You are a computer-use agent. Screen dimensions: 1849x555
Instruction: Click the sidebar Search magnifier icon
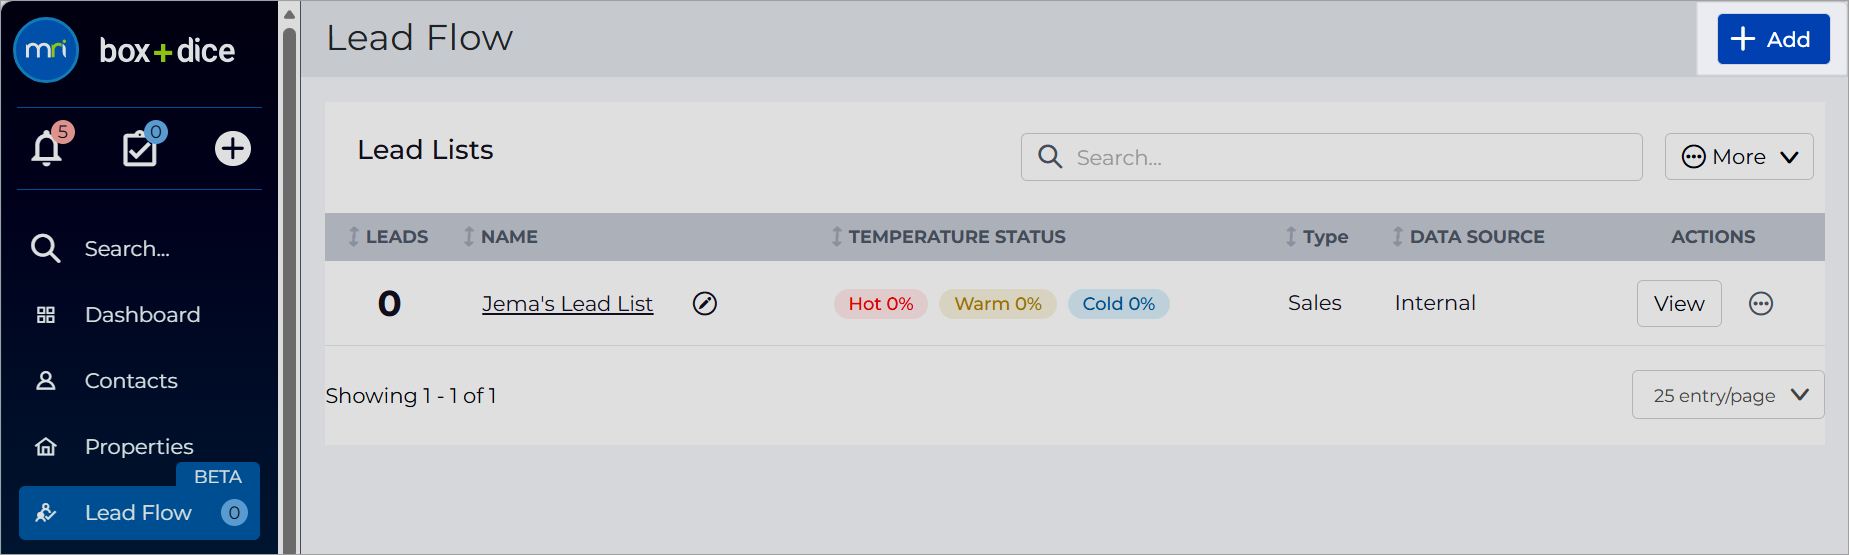click(46, 248)
